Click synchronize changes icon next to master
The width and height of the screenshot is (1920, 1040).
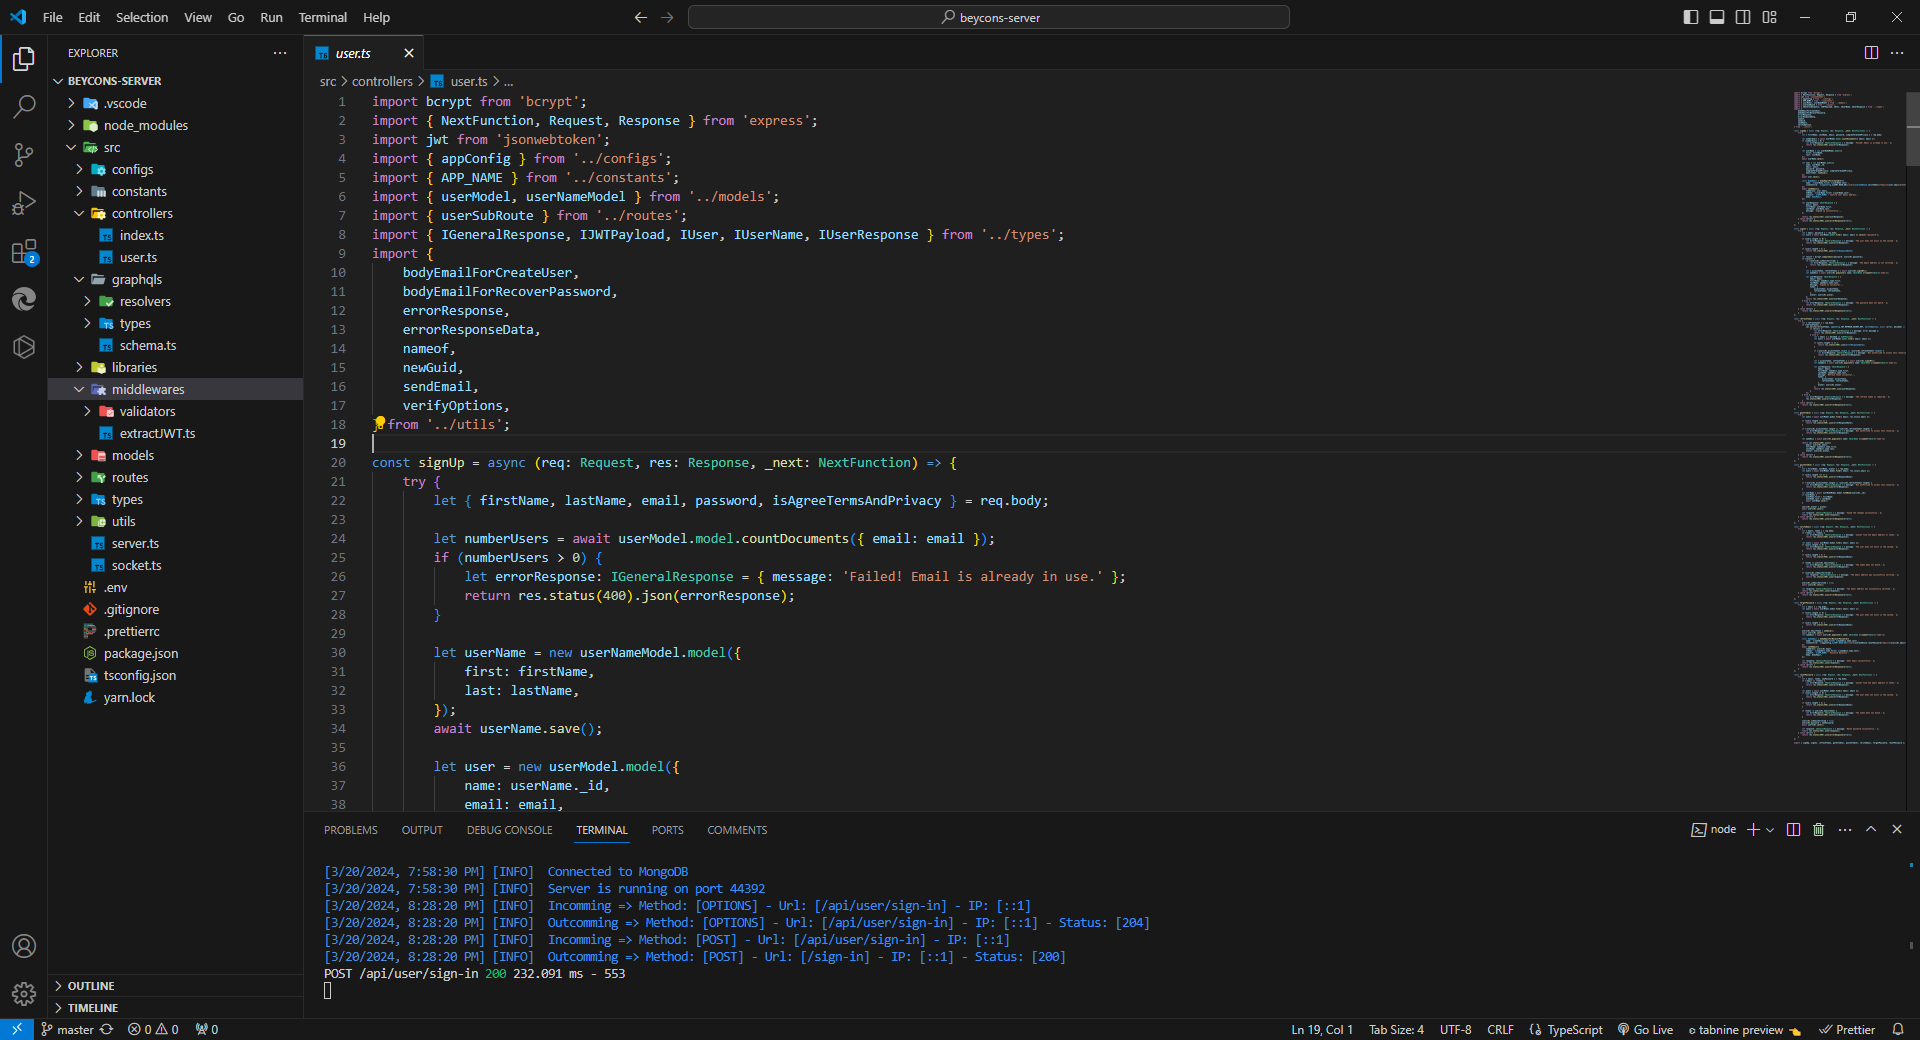pos(107,1029)
